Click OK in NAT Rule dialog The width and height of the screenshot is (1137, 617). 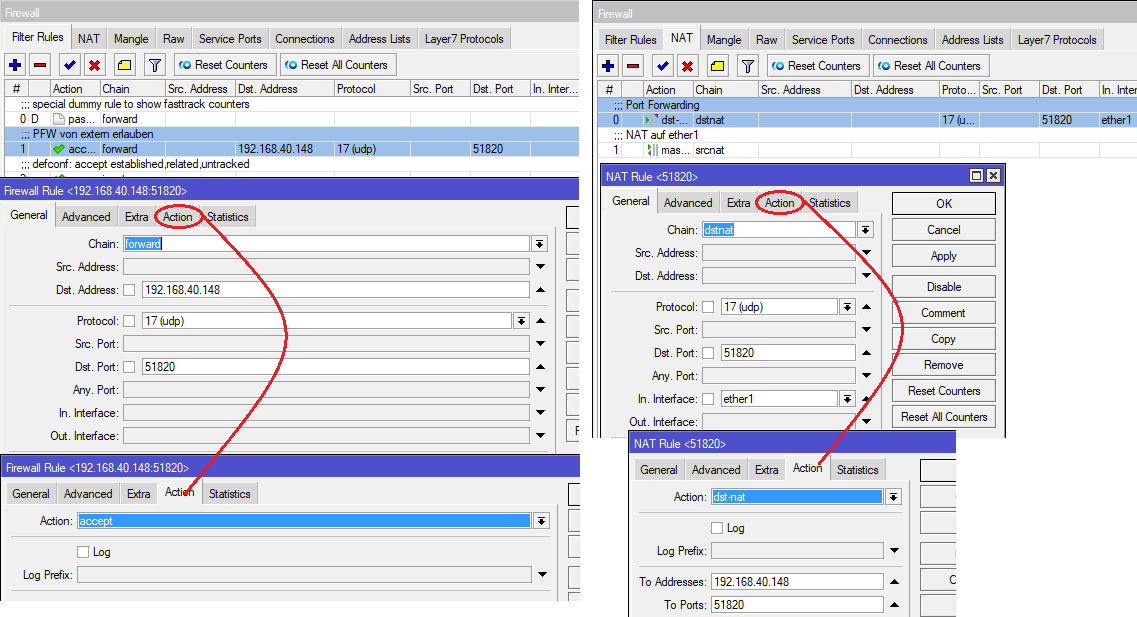coord(943,204)
